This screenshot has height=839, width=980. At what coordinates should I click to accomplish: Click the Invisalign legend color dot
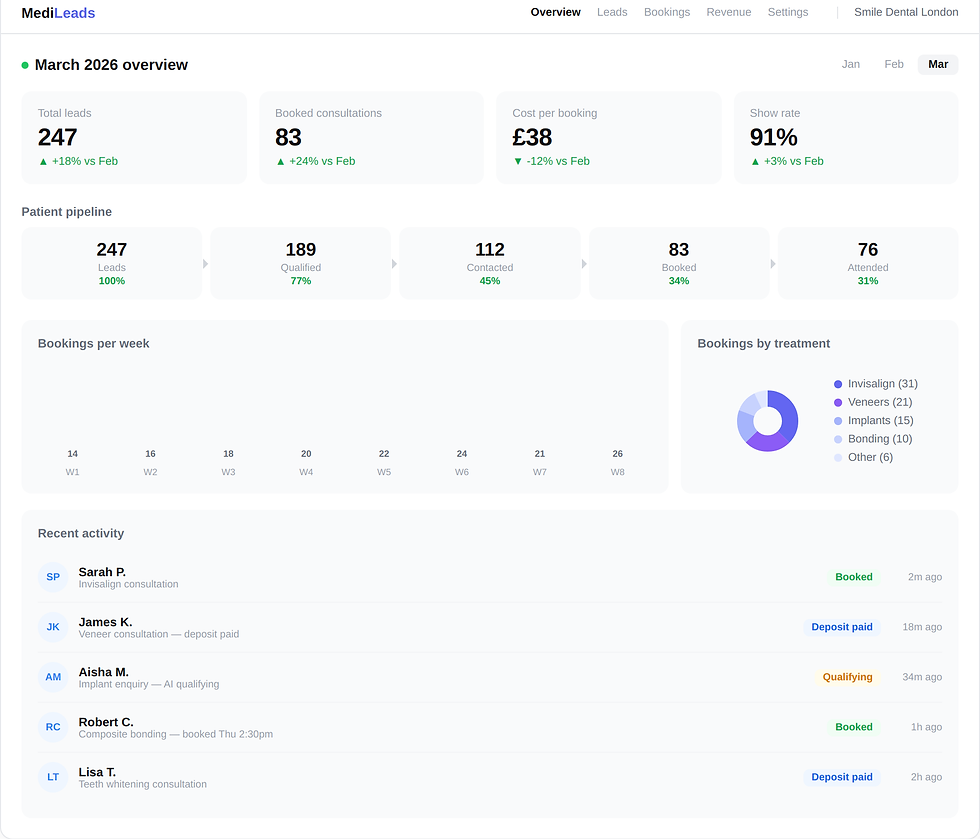838,384
